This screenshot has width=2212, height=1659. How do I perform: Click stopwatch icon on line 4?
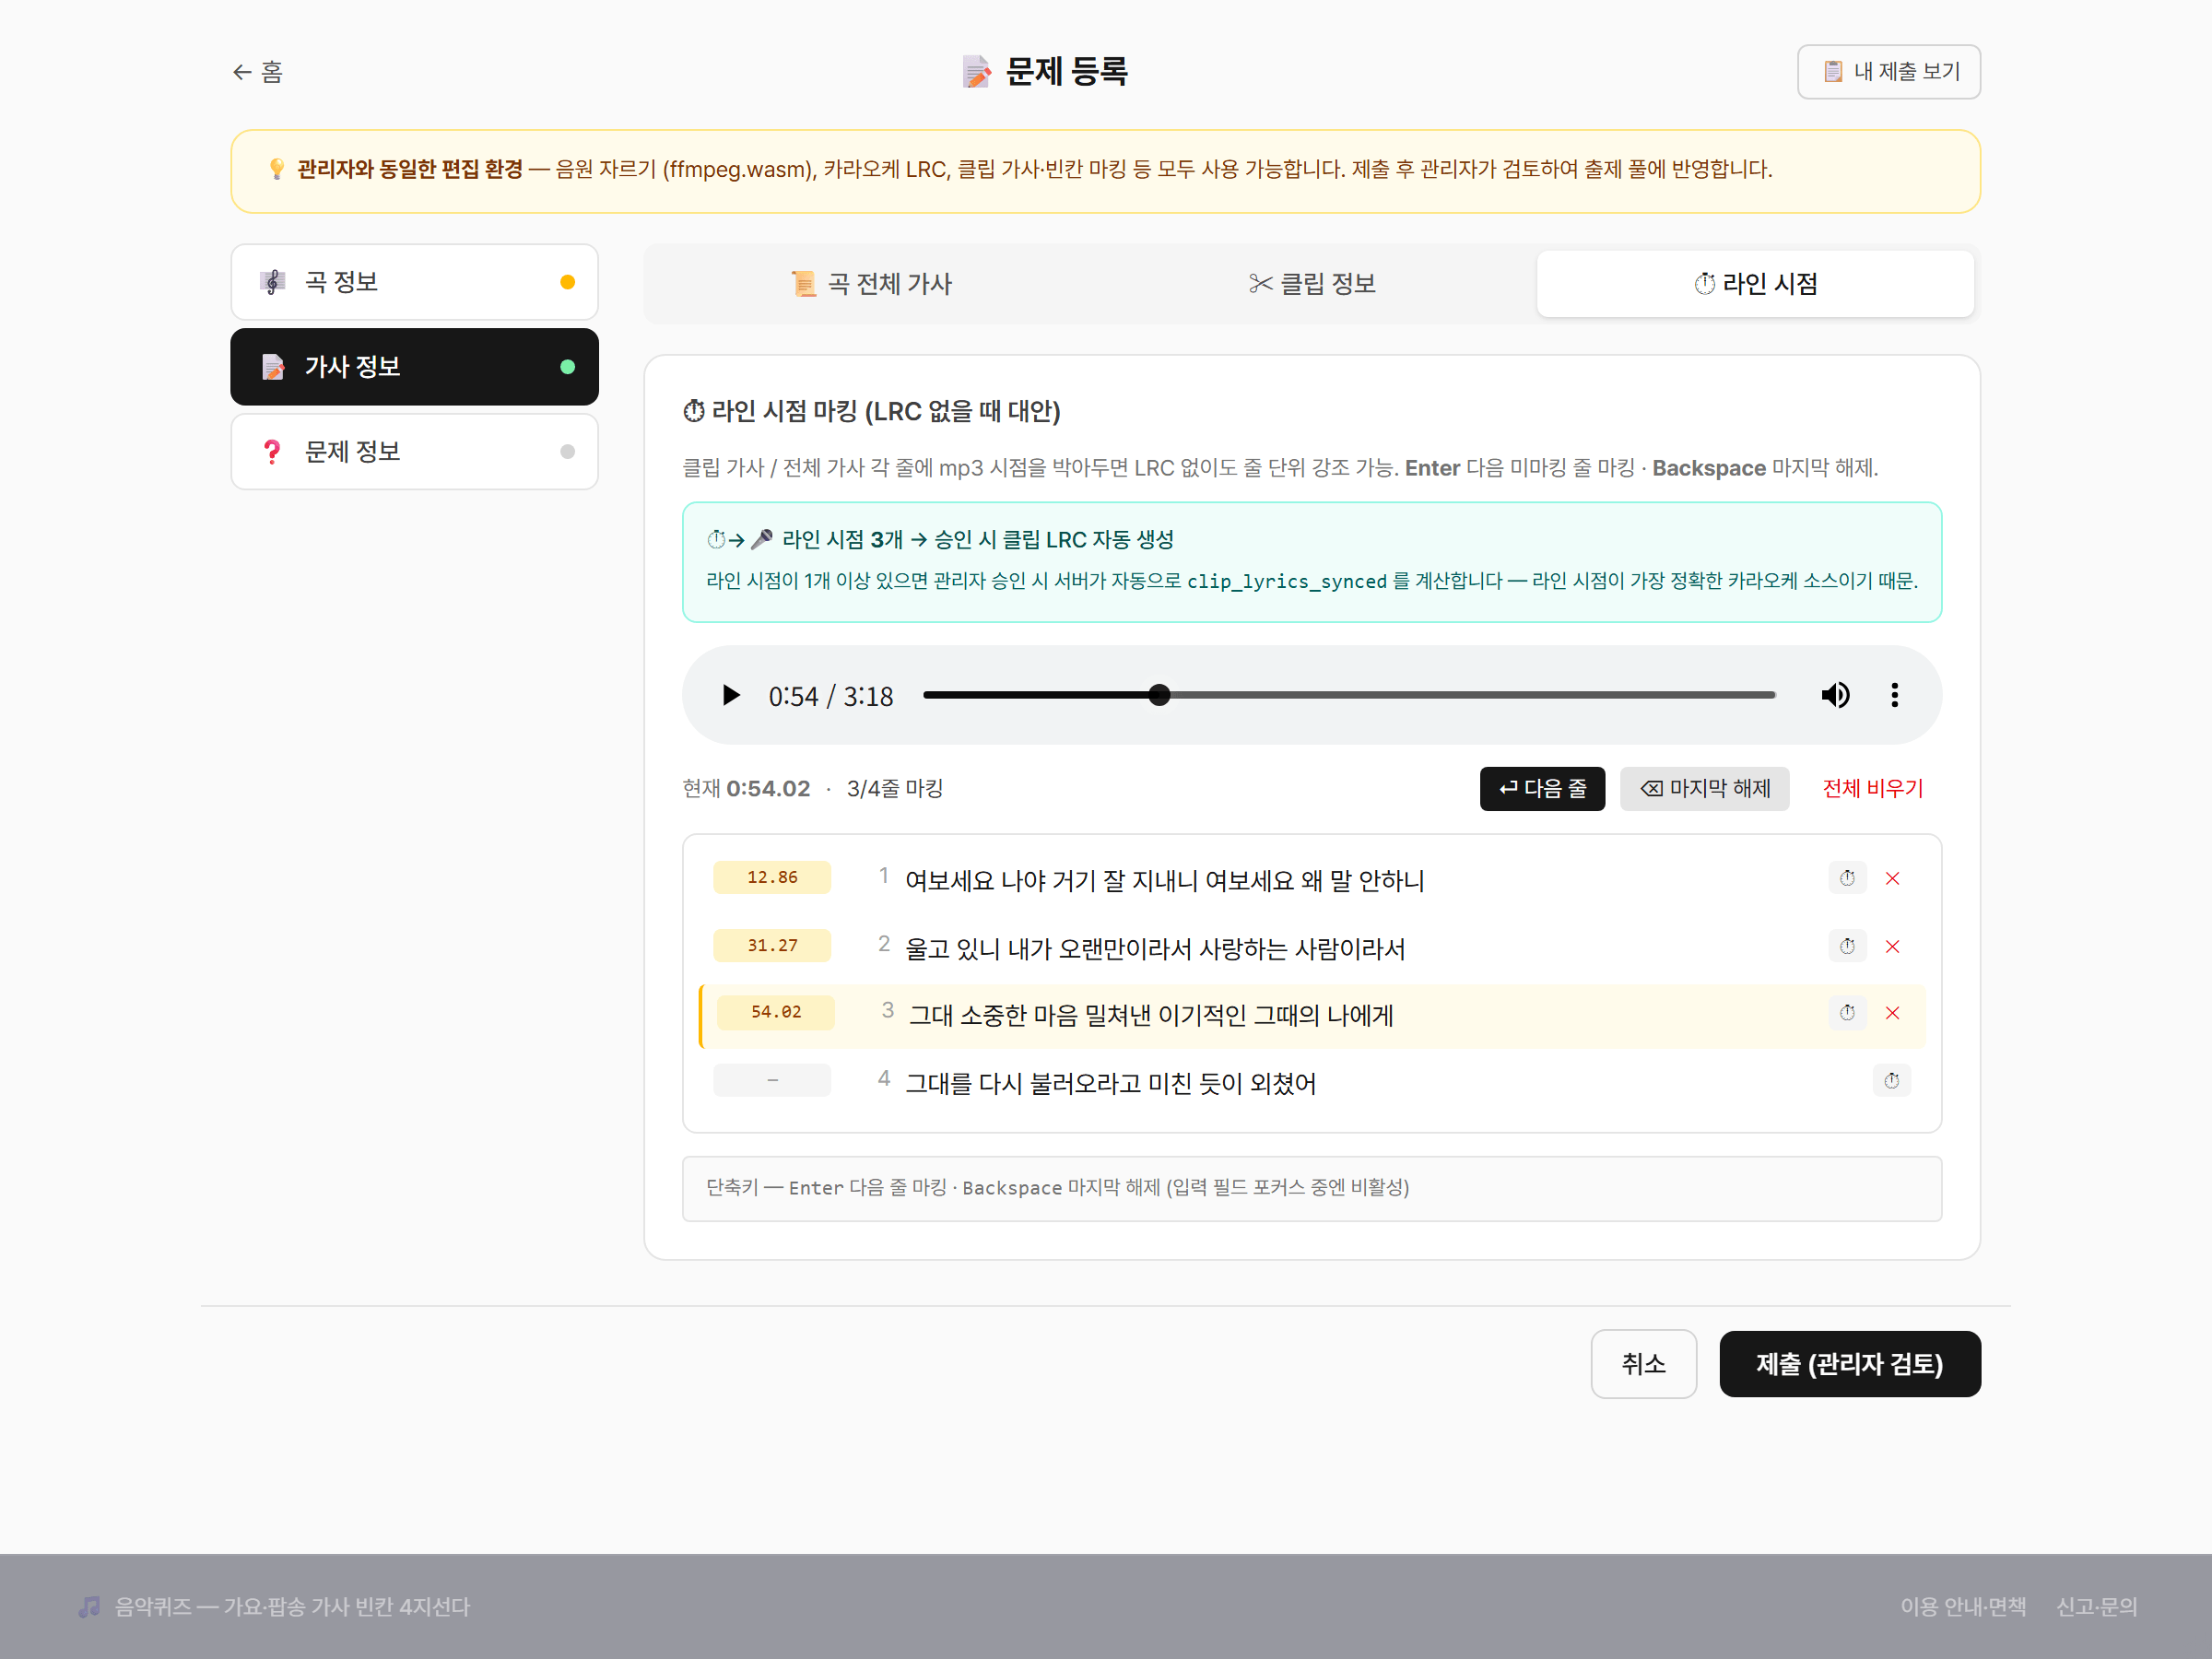pos(1891,1081)
